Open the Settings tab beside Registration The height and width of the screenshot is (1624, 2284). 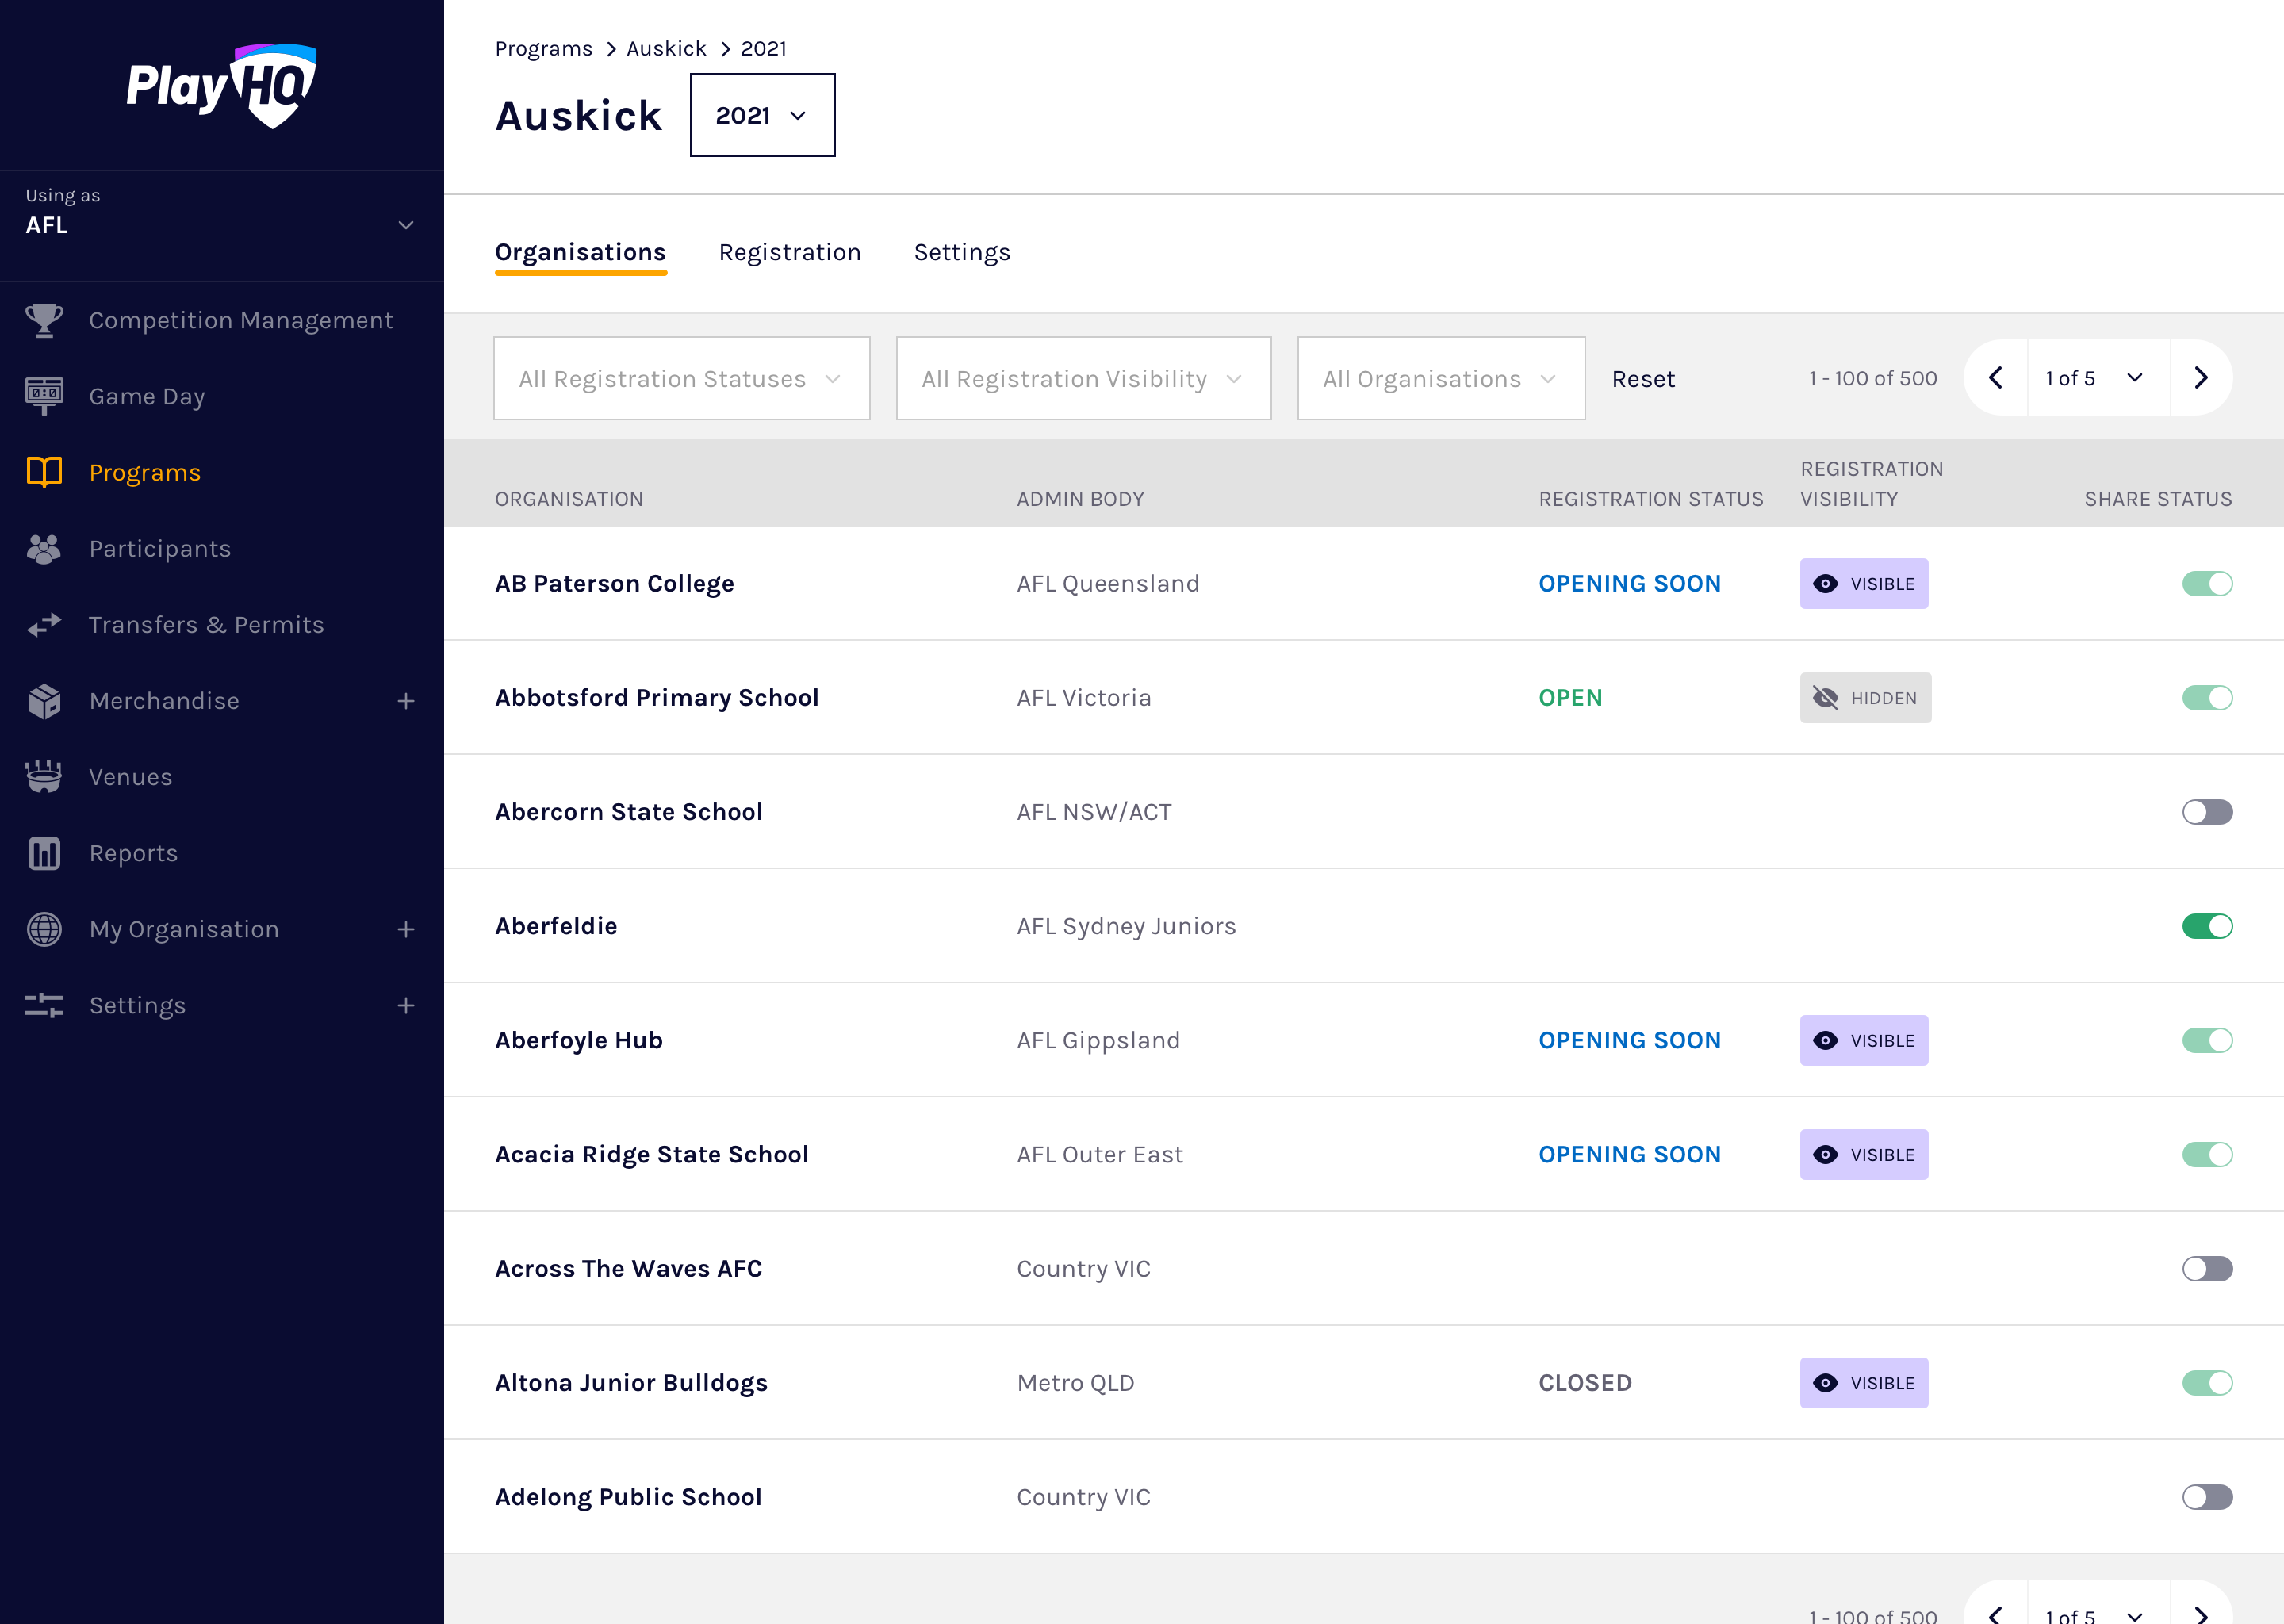pos(961,252)
